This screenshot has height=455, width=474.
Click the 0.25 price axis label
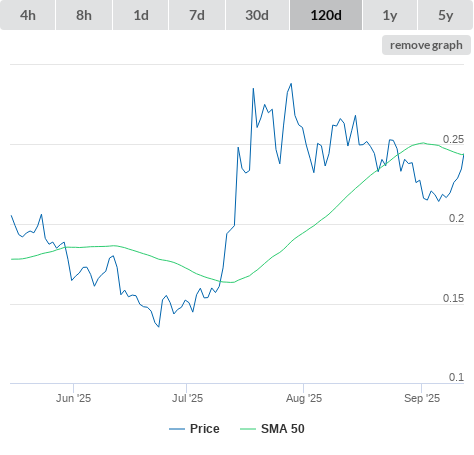(x=453, y=139)
